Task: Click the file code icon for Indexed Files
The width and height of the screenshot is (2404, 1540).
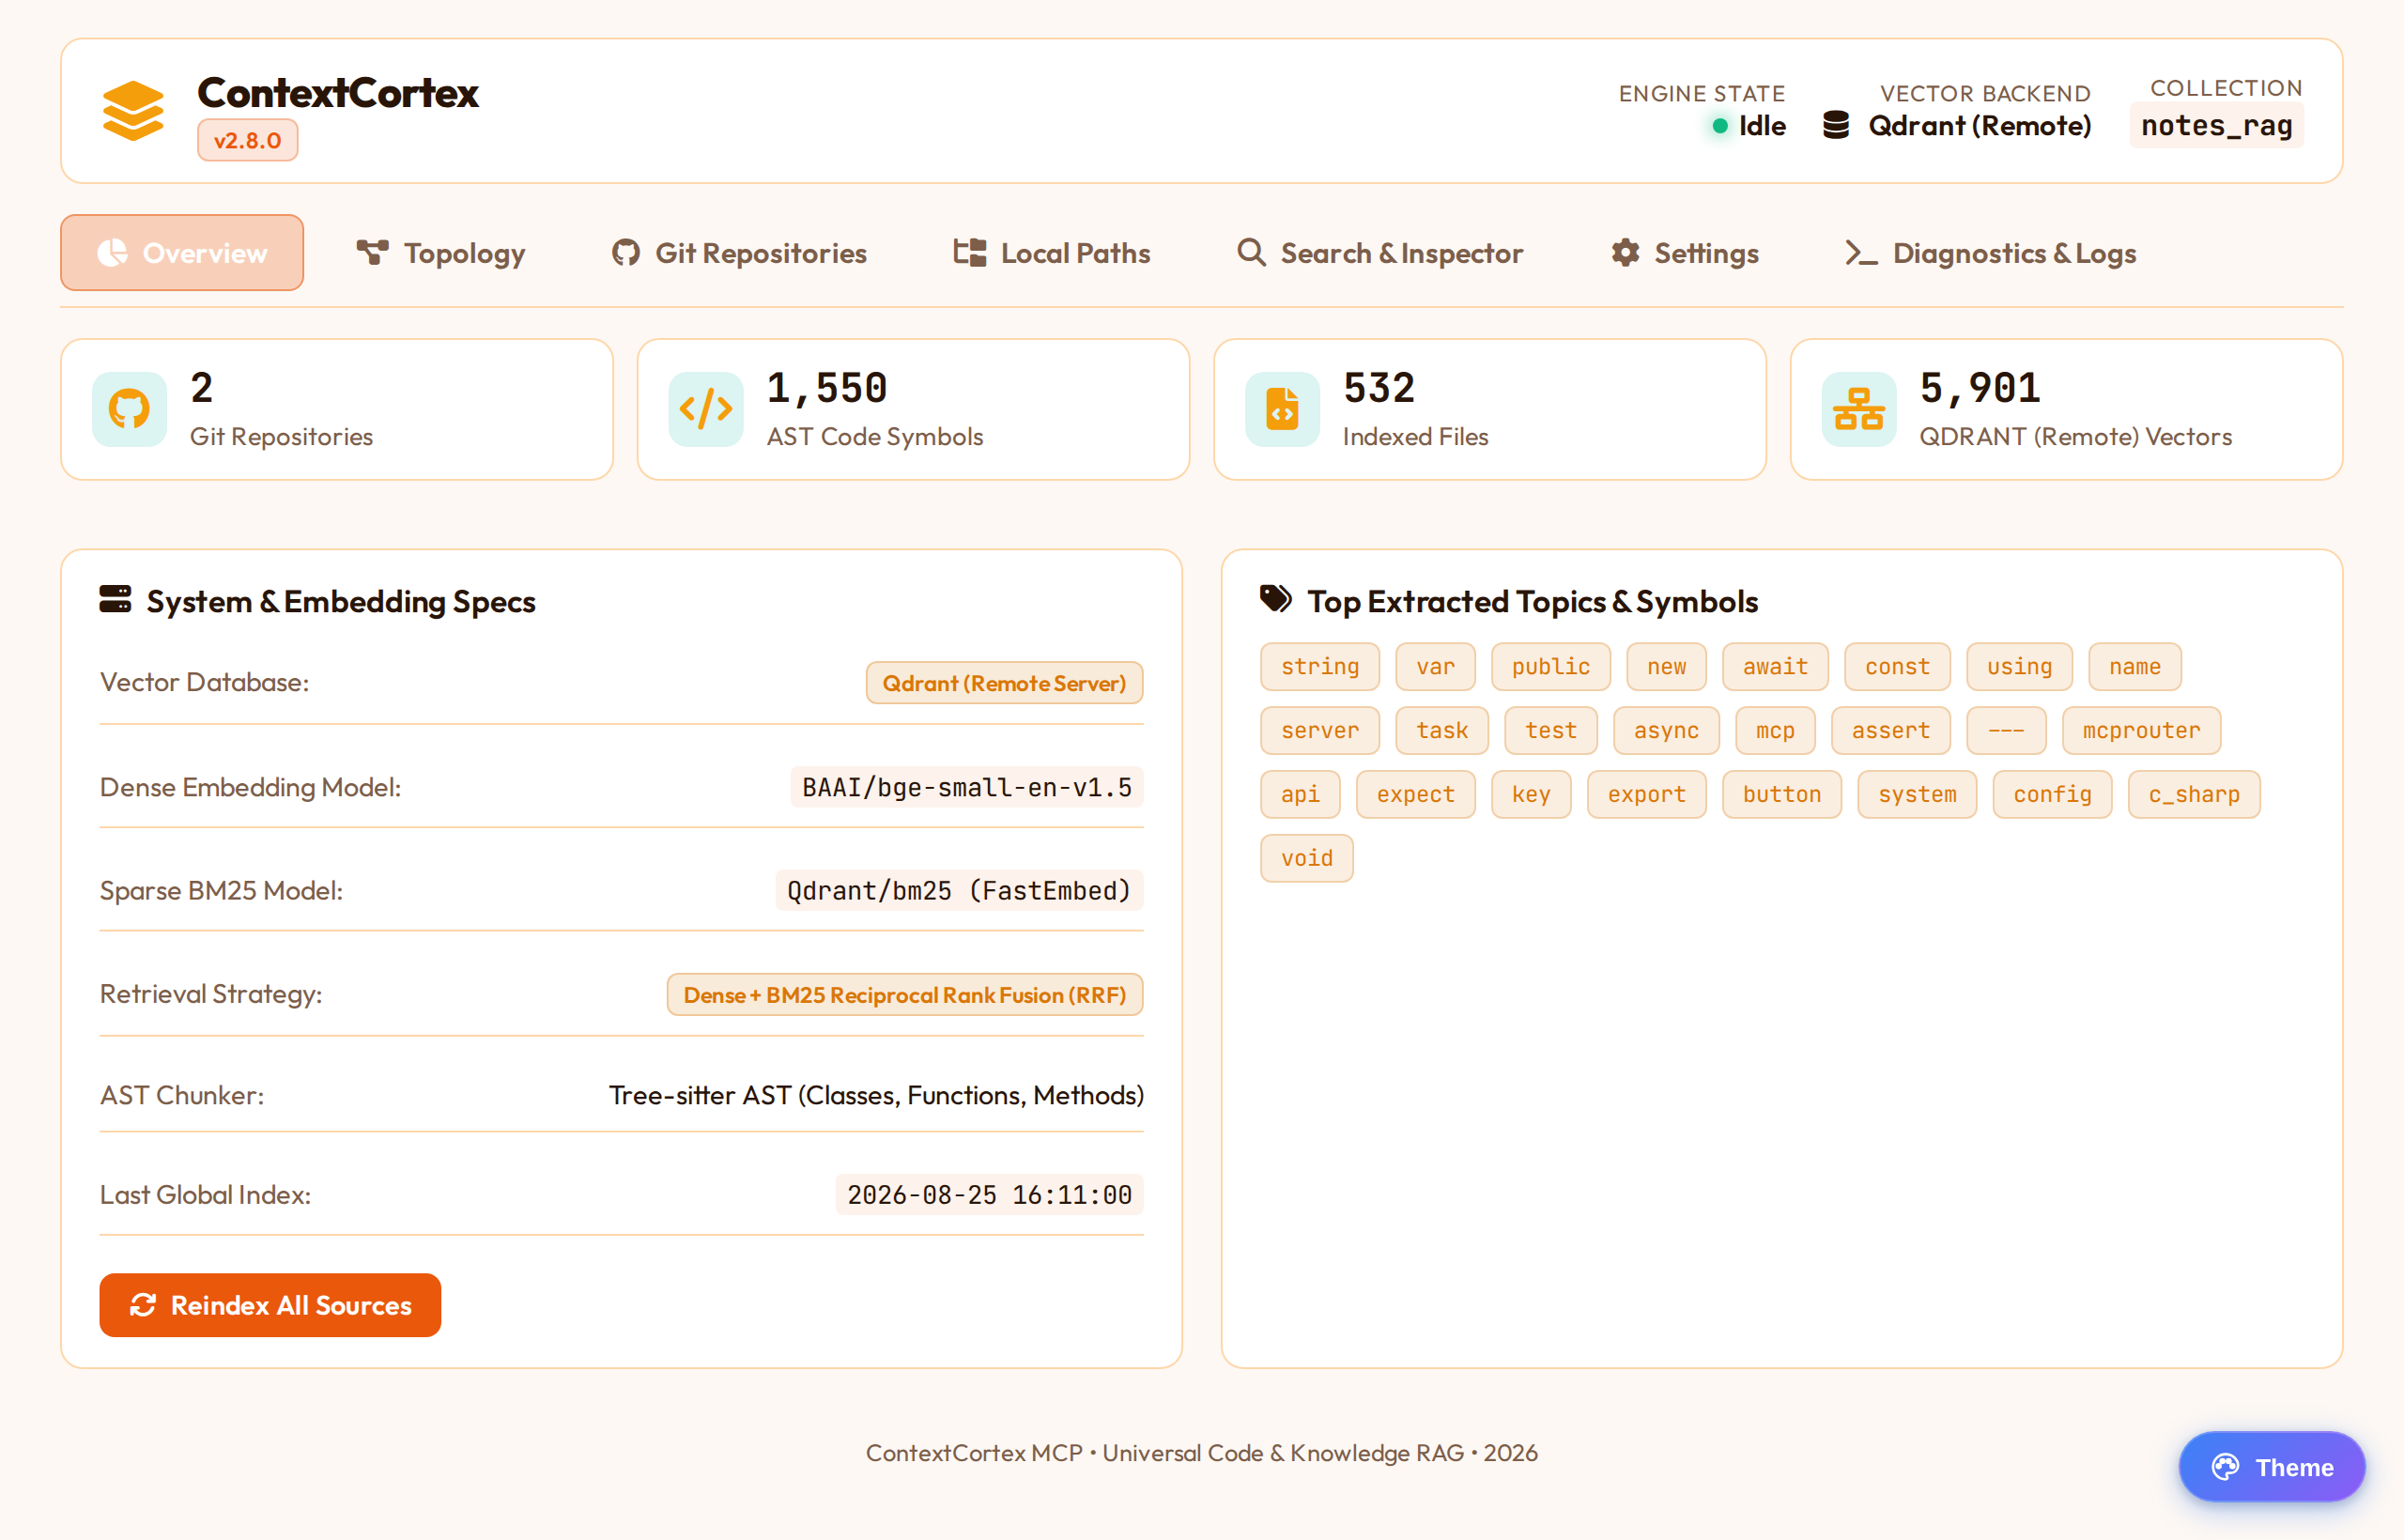Action: click(x=1282, y=409)
